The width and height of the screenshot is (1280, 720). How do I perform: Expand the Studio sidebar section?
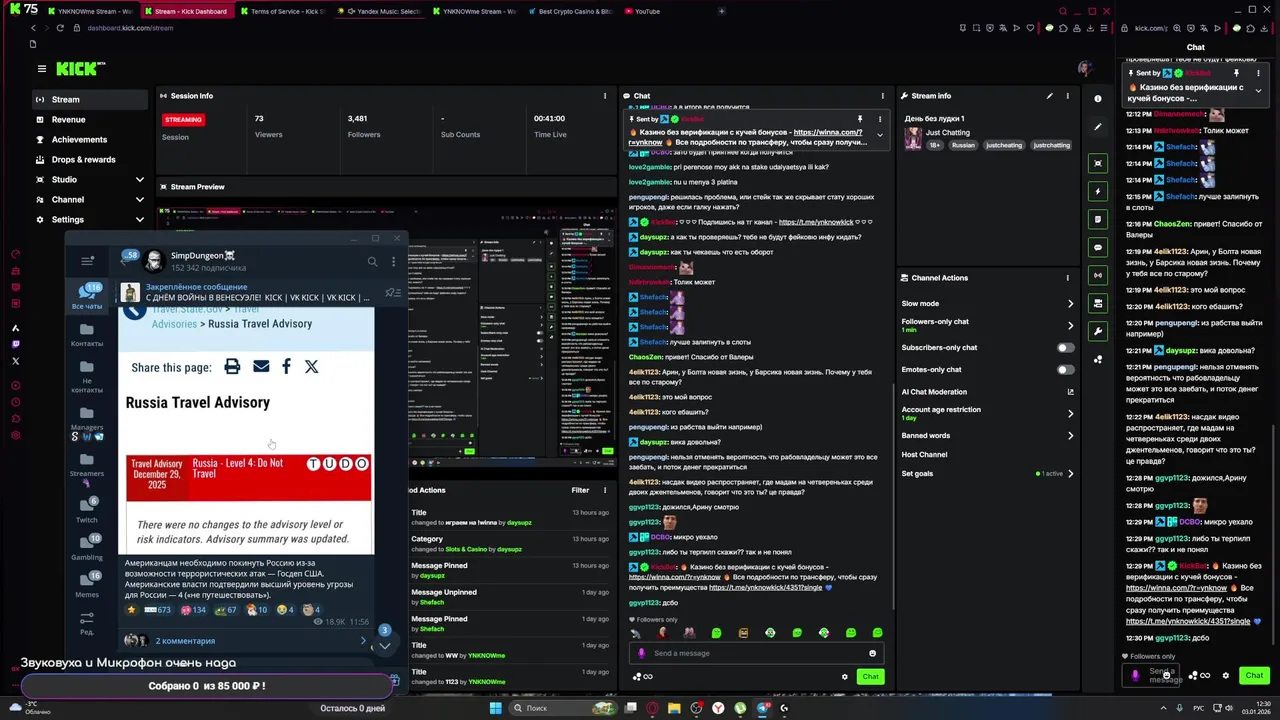pos(139,180)
